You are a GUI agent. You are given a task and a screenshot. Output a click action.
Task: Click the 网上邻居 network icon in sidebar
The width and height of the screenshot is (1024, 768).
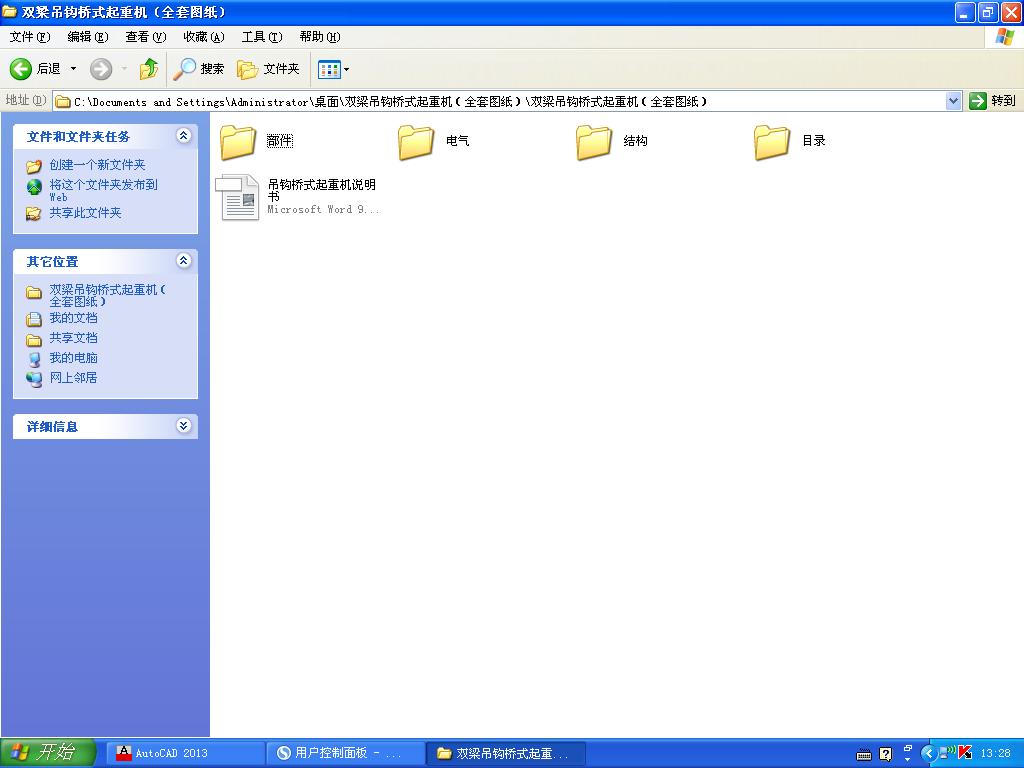click(x=34, y=379)
